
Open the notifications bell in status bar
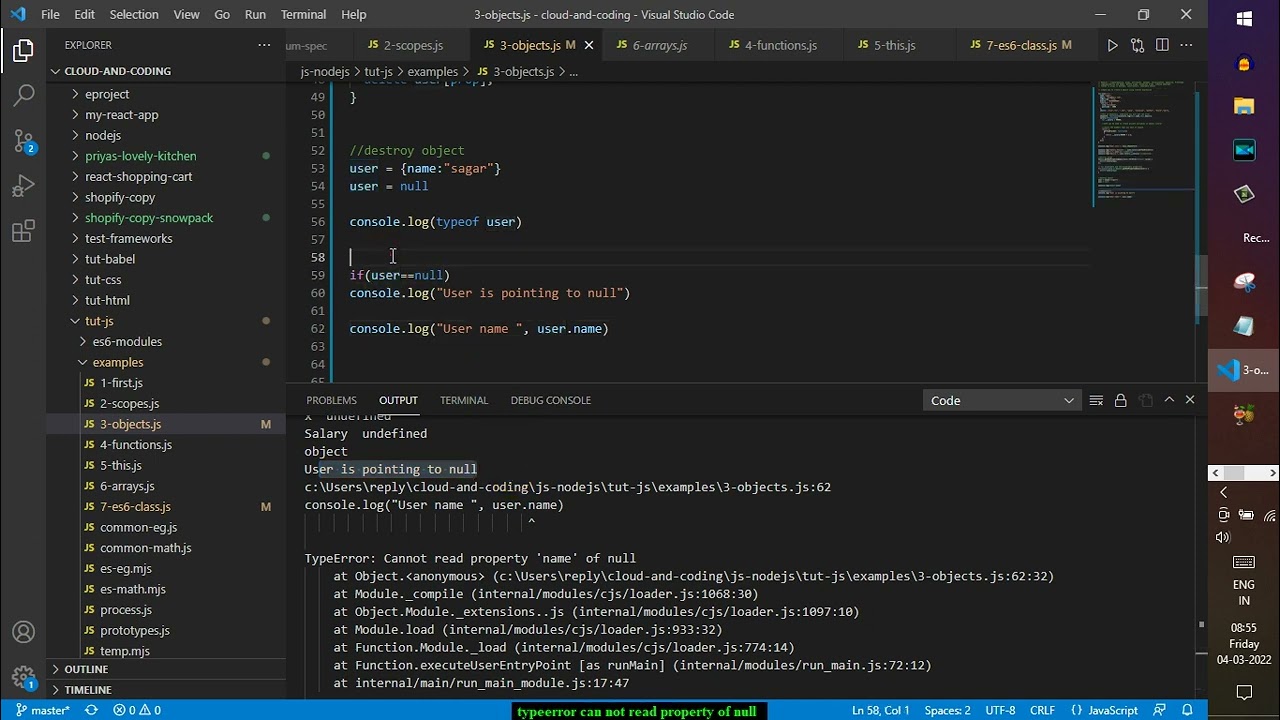[1187, 710]
